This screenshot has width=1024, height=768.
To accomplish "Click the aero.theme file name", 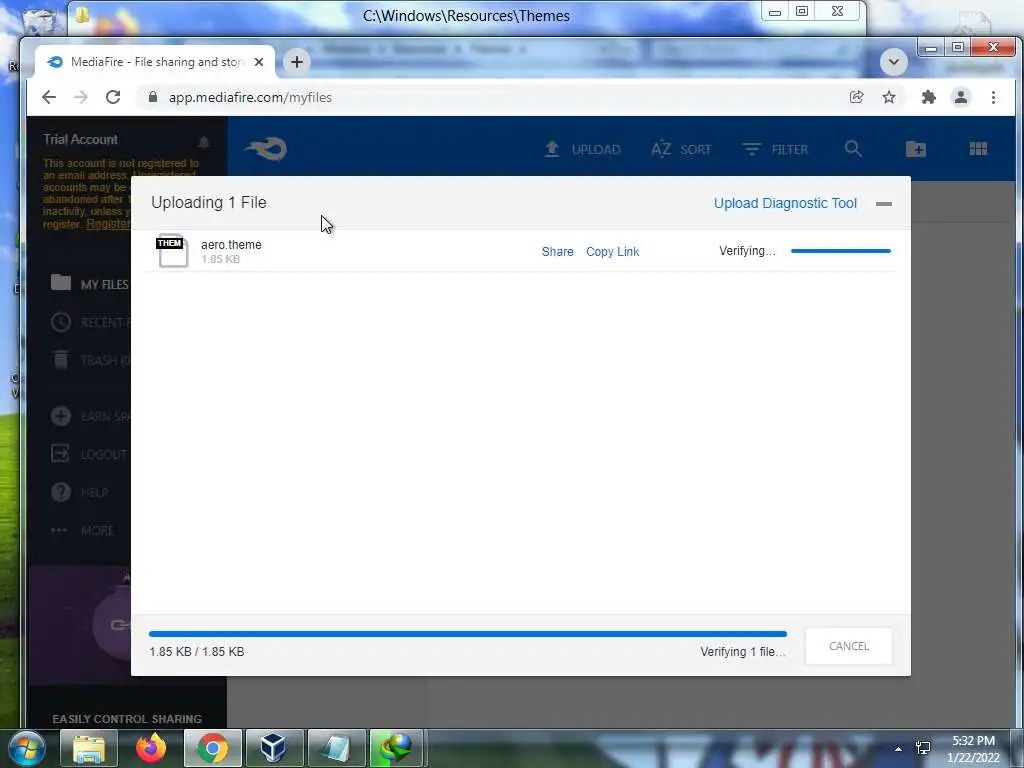I will pyautogui.click(x=231, y=244).
